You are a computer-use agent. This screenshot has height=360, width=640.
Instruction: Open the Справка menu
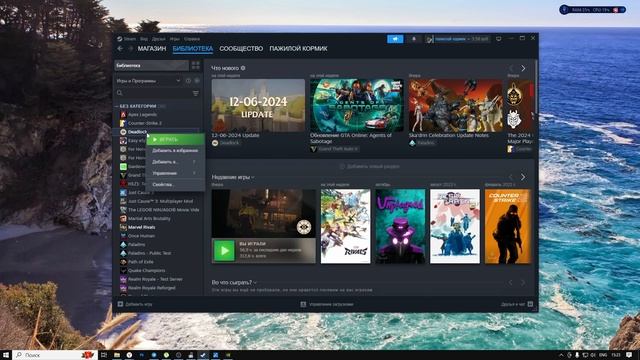coord(192,39)
